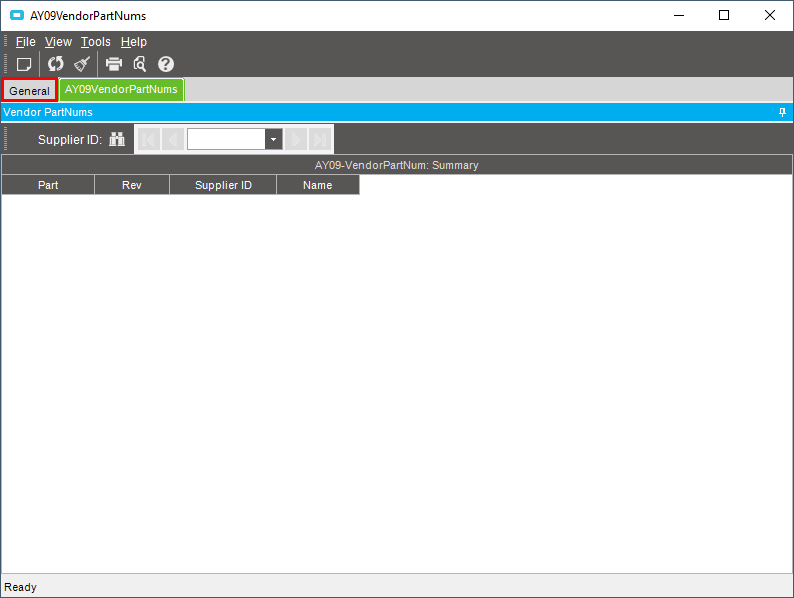Viewport: 794px width, 598px height.
Task: Click the Vendor PartNums panel title
Action: 48,112
